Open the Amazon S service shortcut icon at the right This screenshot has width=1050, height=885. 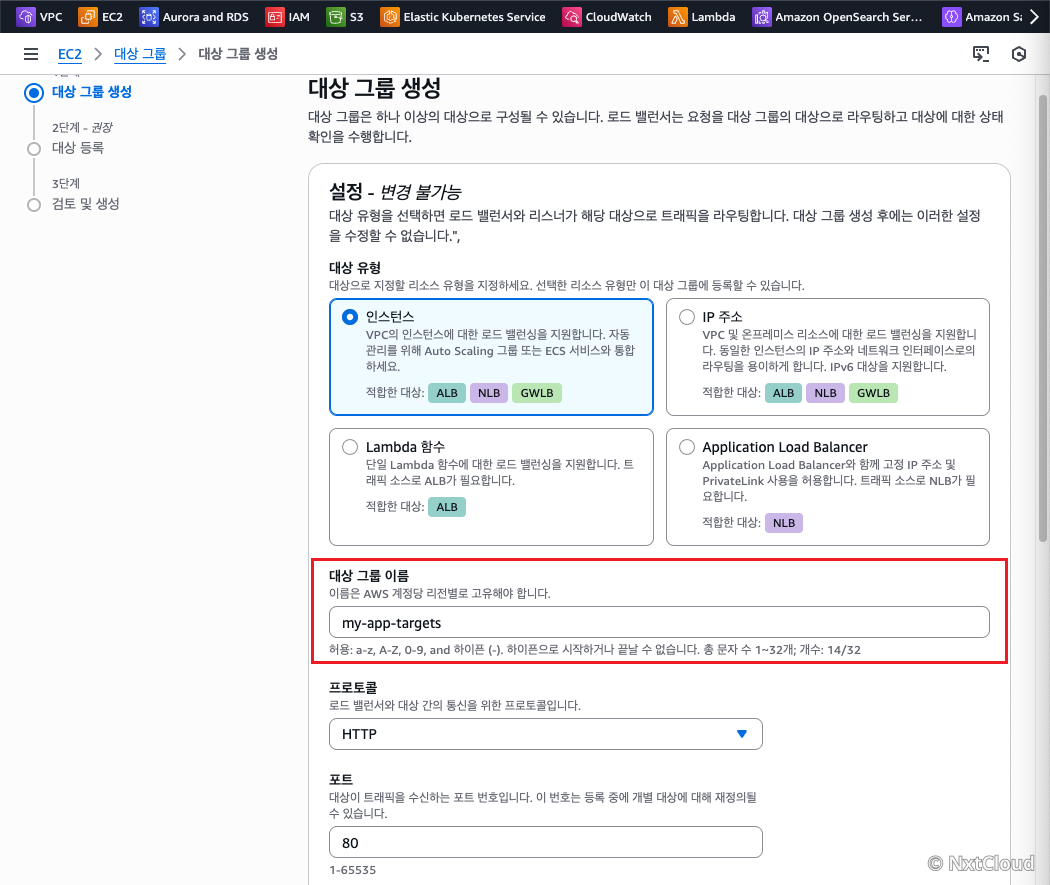pos(951,17)
